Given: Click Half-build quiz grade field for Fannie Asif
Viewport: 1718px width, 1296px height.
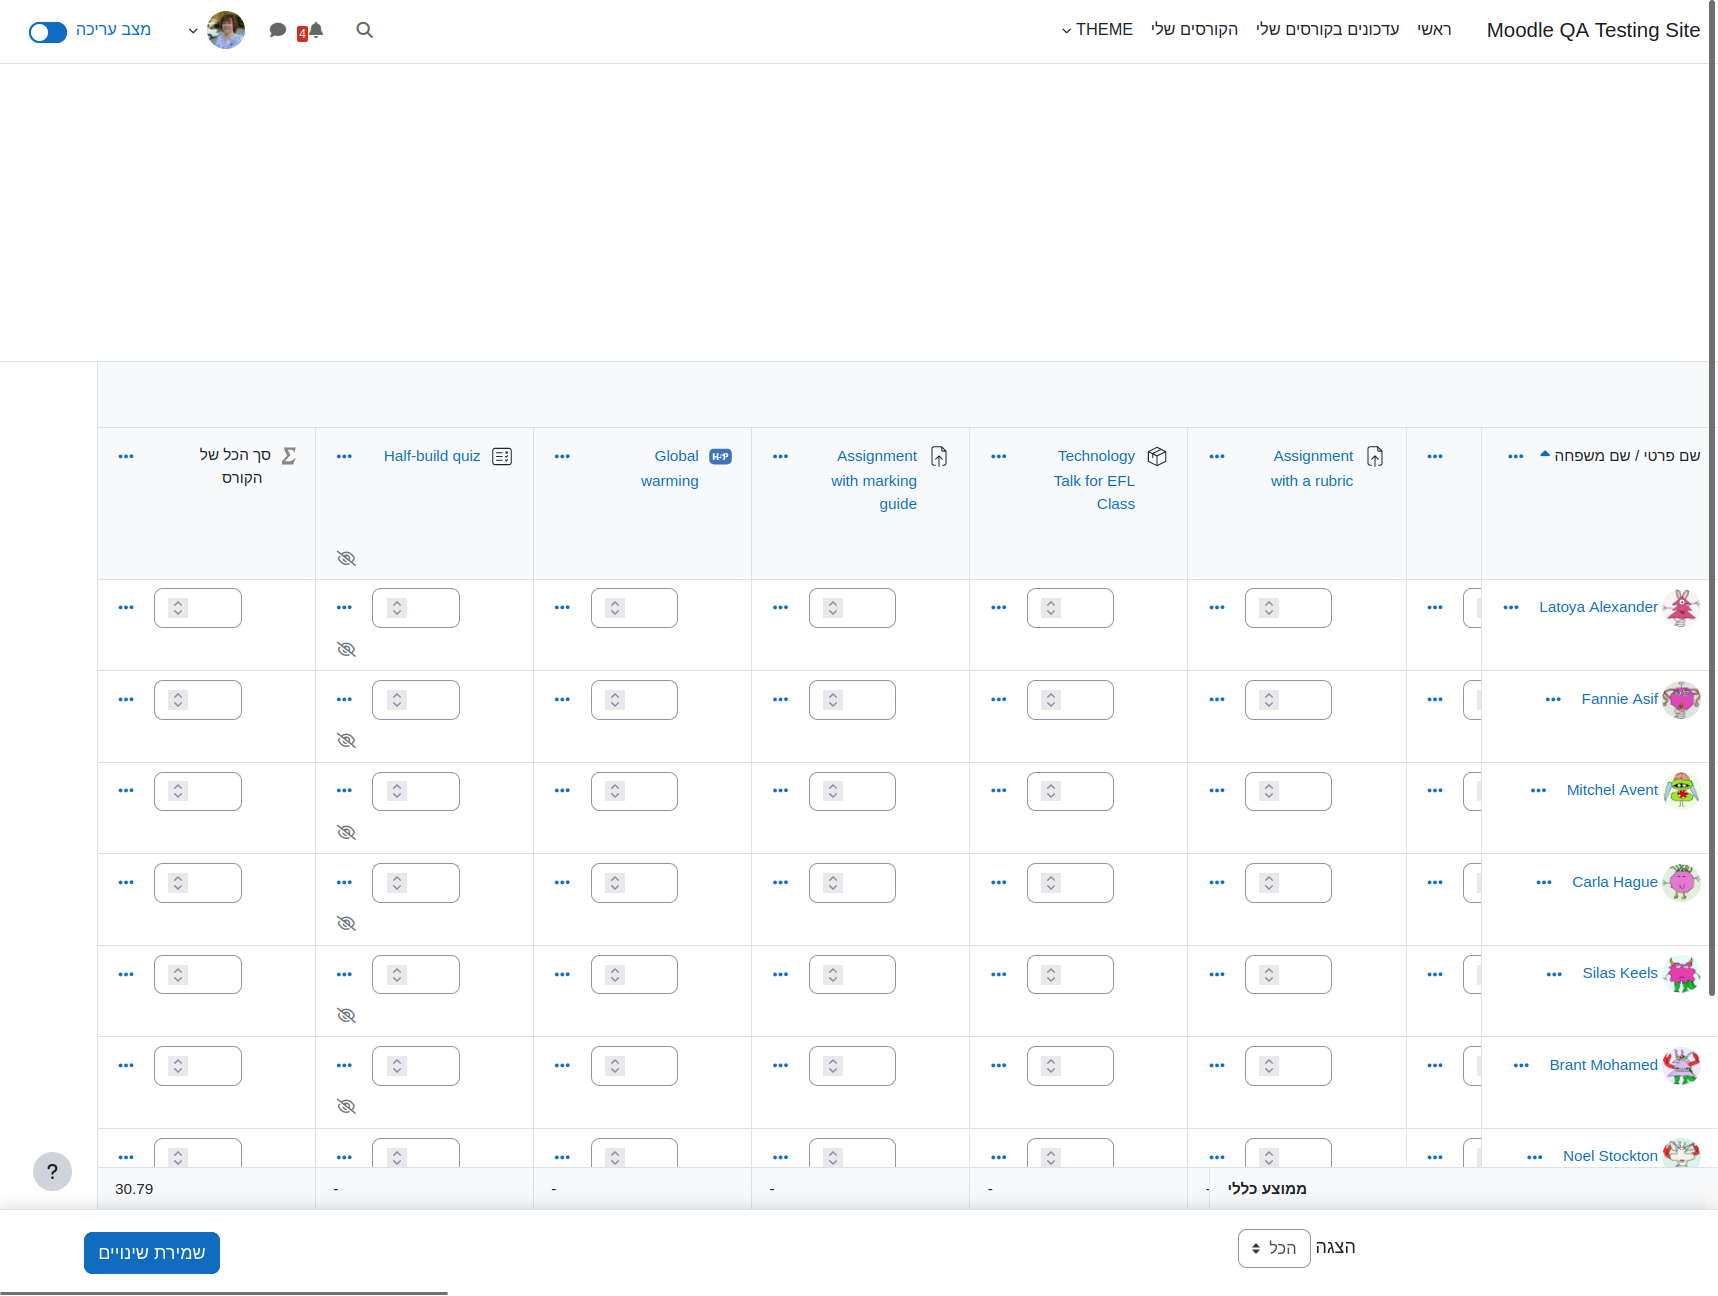Looking at the screenshot, I should pyautogui.click(x=416, y=700).
